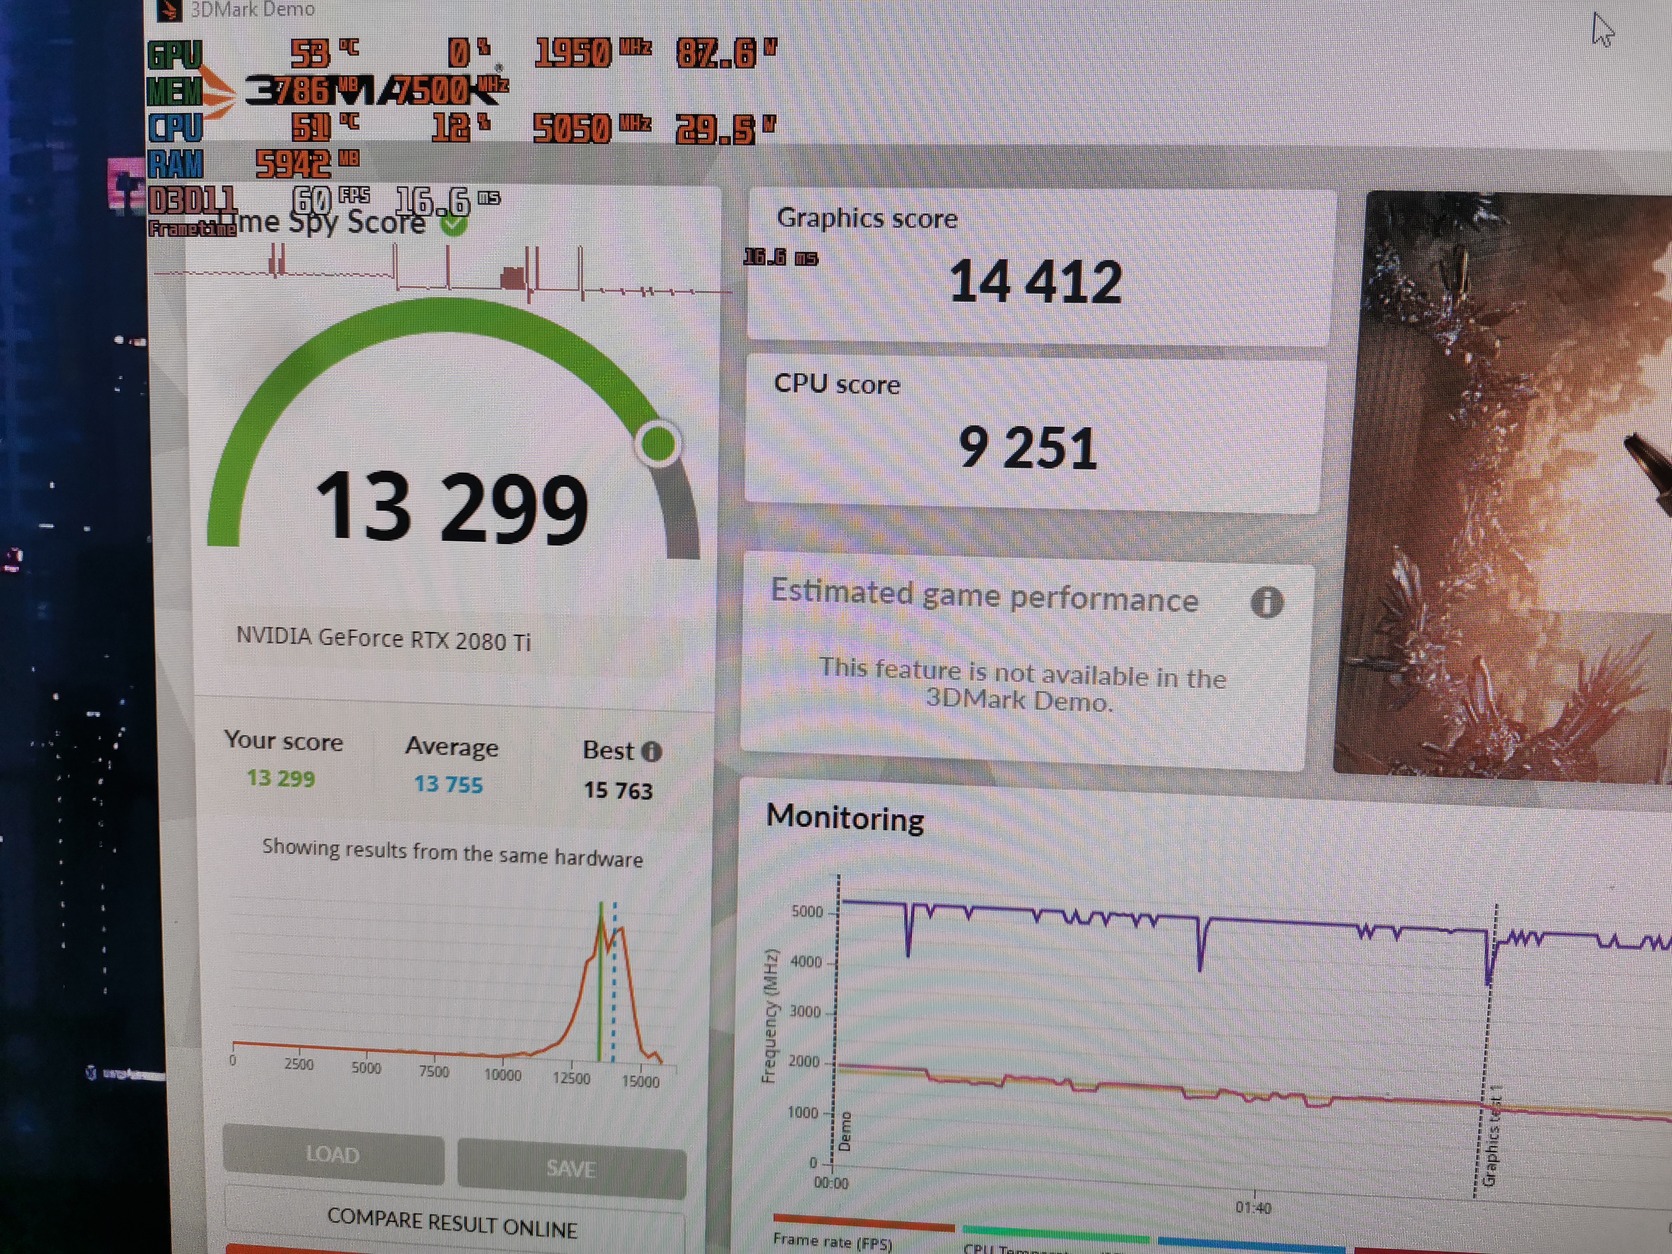
Task: Click the Graphics test 1 timeline marker
Action: 1490,1135
